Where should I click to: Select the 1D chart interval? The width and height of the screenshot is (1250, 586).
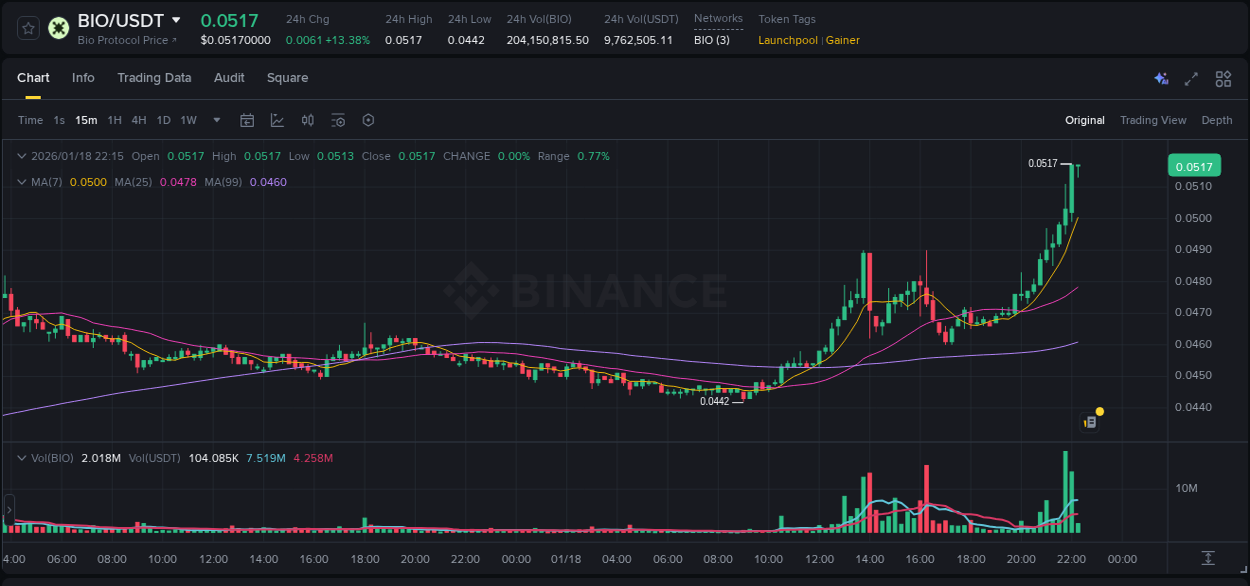163,120
